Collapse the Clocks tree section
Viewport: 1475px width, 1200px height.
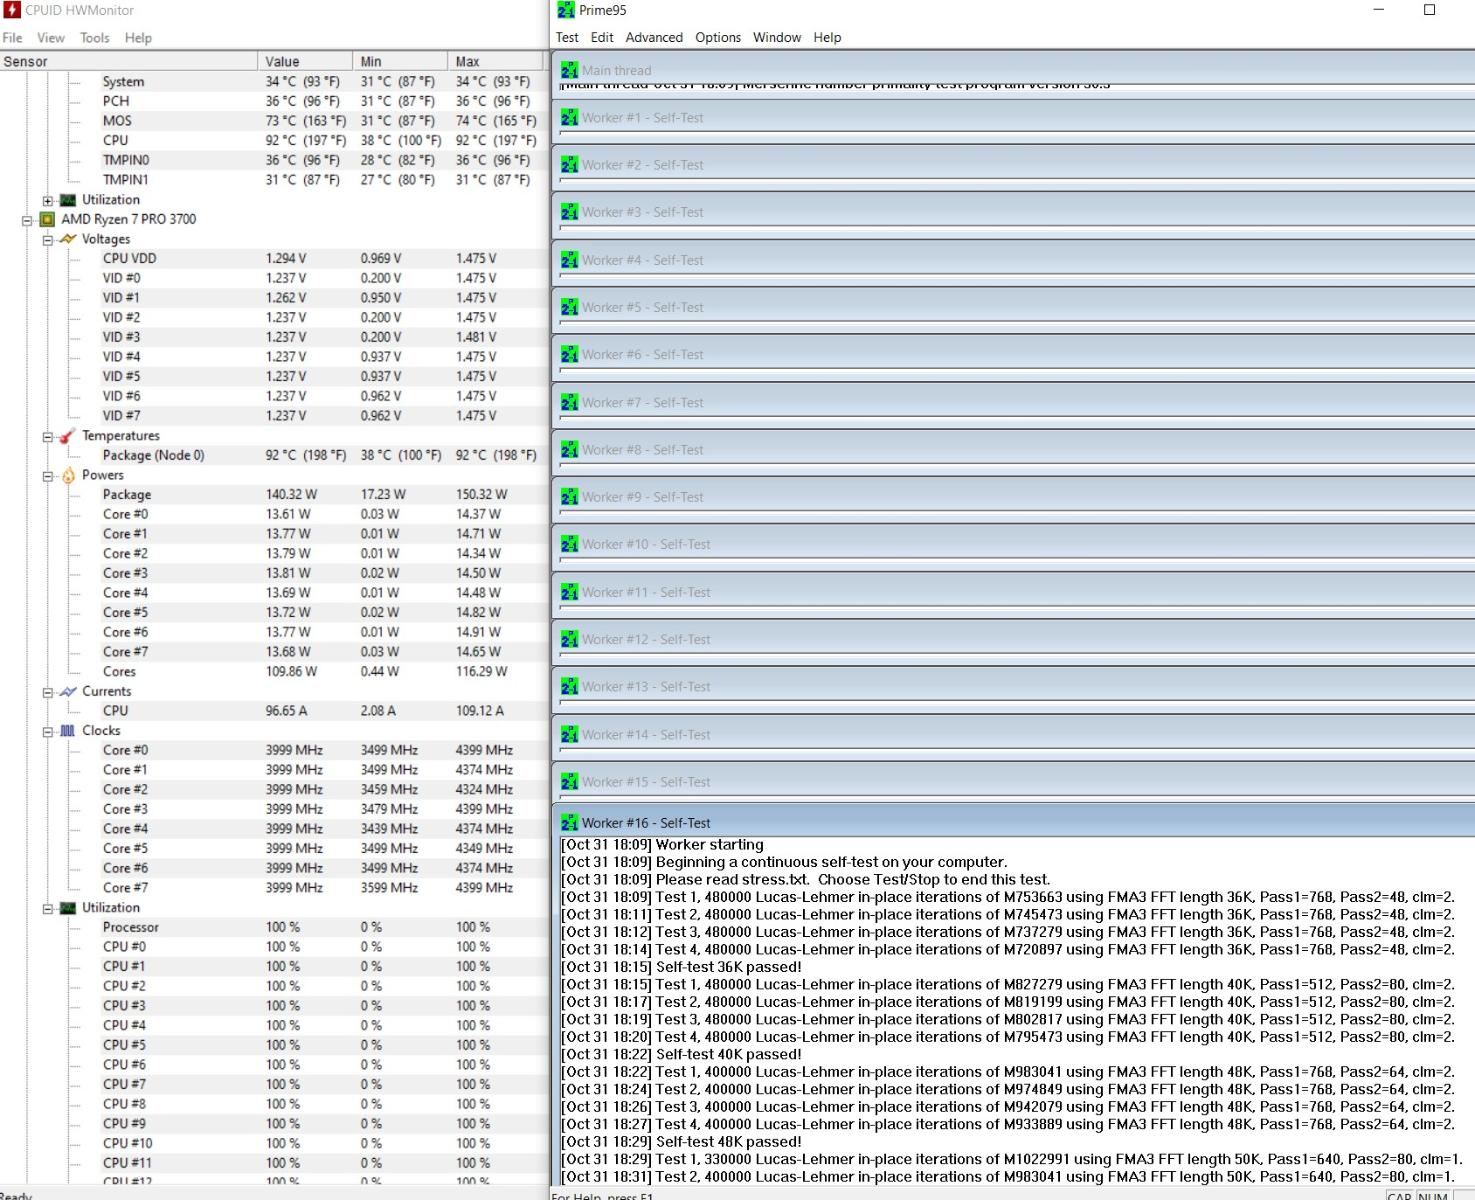(47, 732)
